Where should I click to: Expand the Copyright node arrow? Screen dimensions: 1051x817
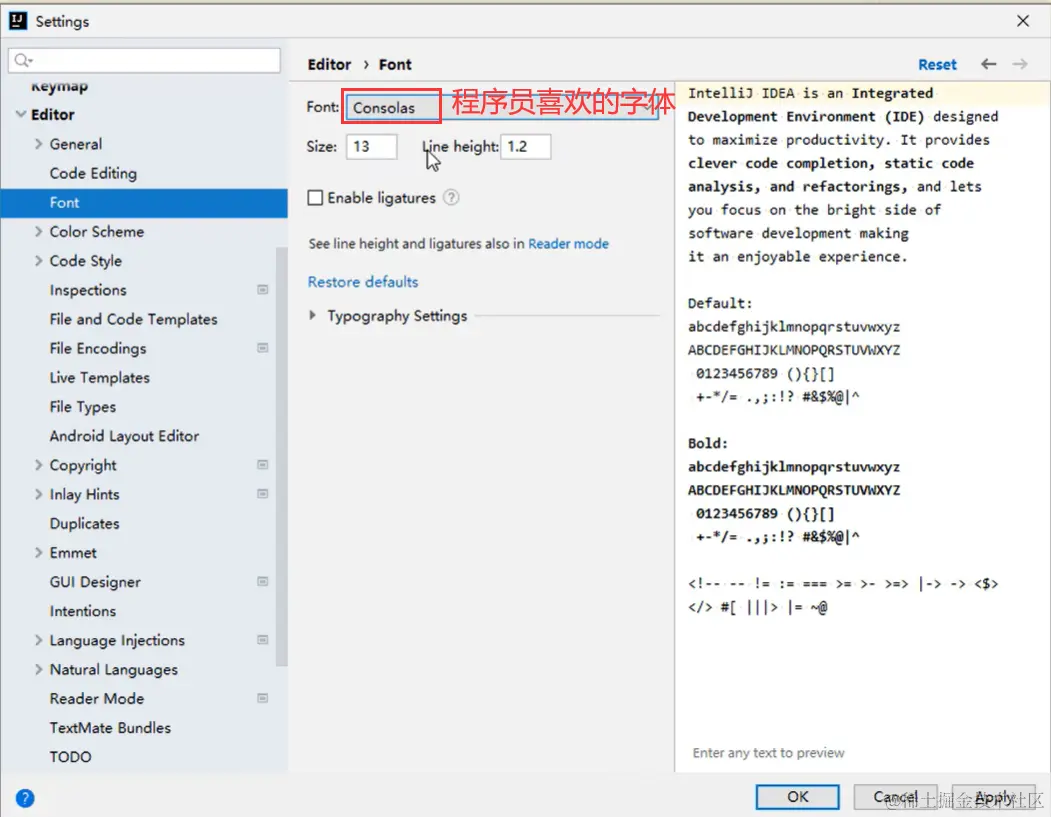[38, 464]
